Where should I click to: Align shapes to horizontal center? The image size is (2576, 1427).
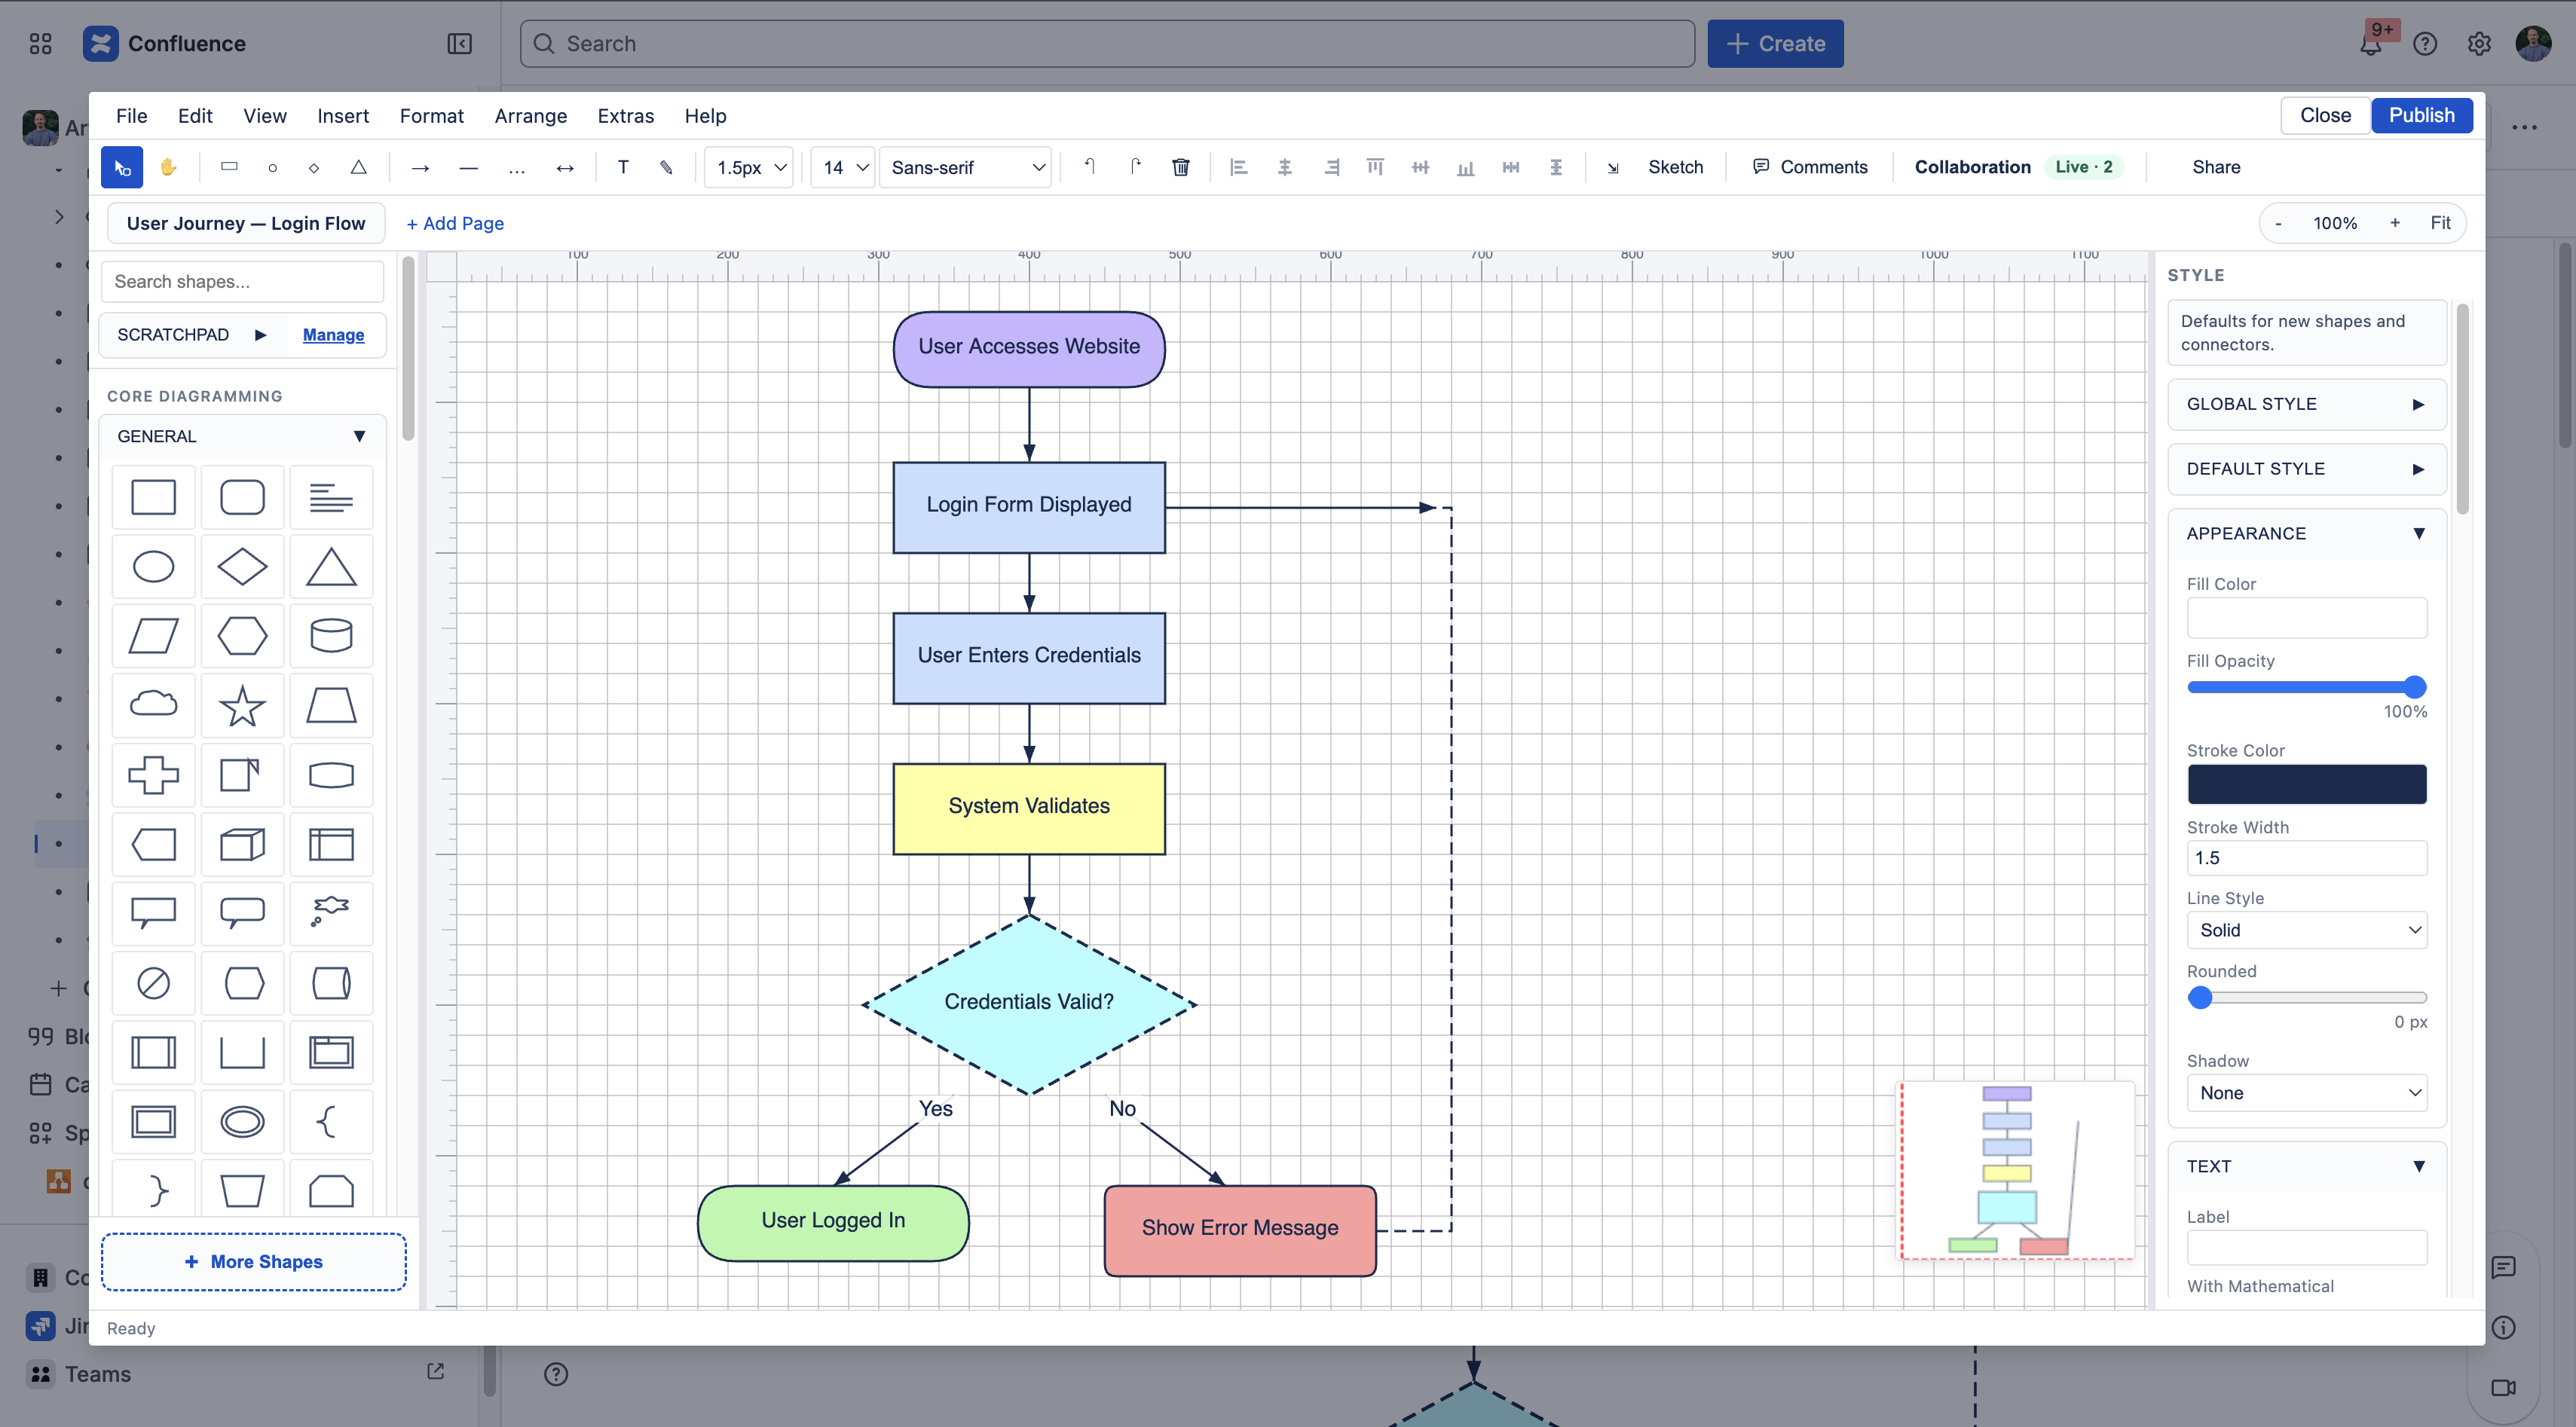pos(1284,167)
